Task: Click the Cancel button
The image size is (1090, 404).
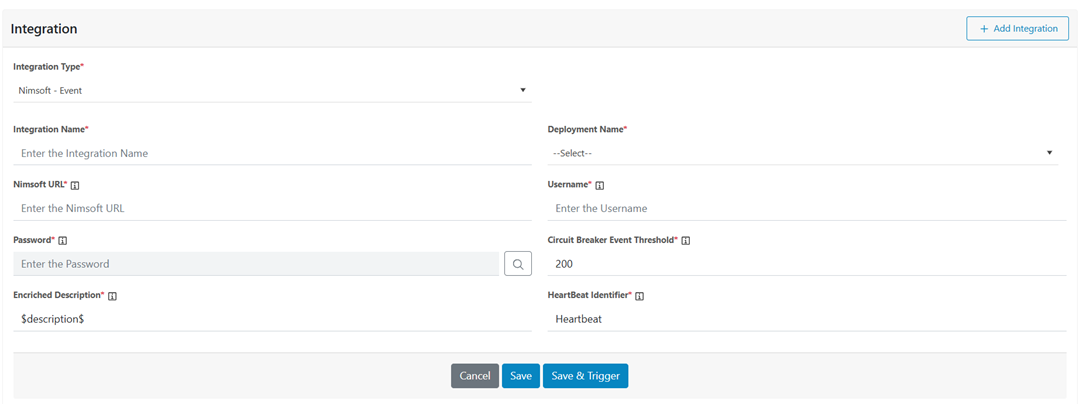Action: [x=475, y=376]
